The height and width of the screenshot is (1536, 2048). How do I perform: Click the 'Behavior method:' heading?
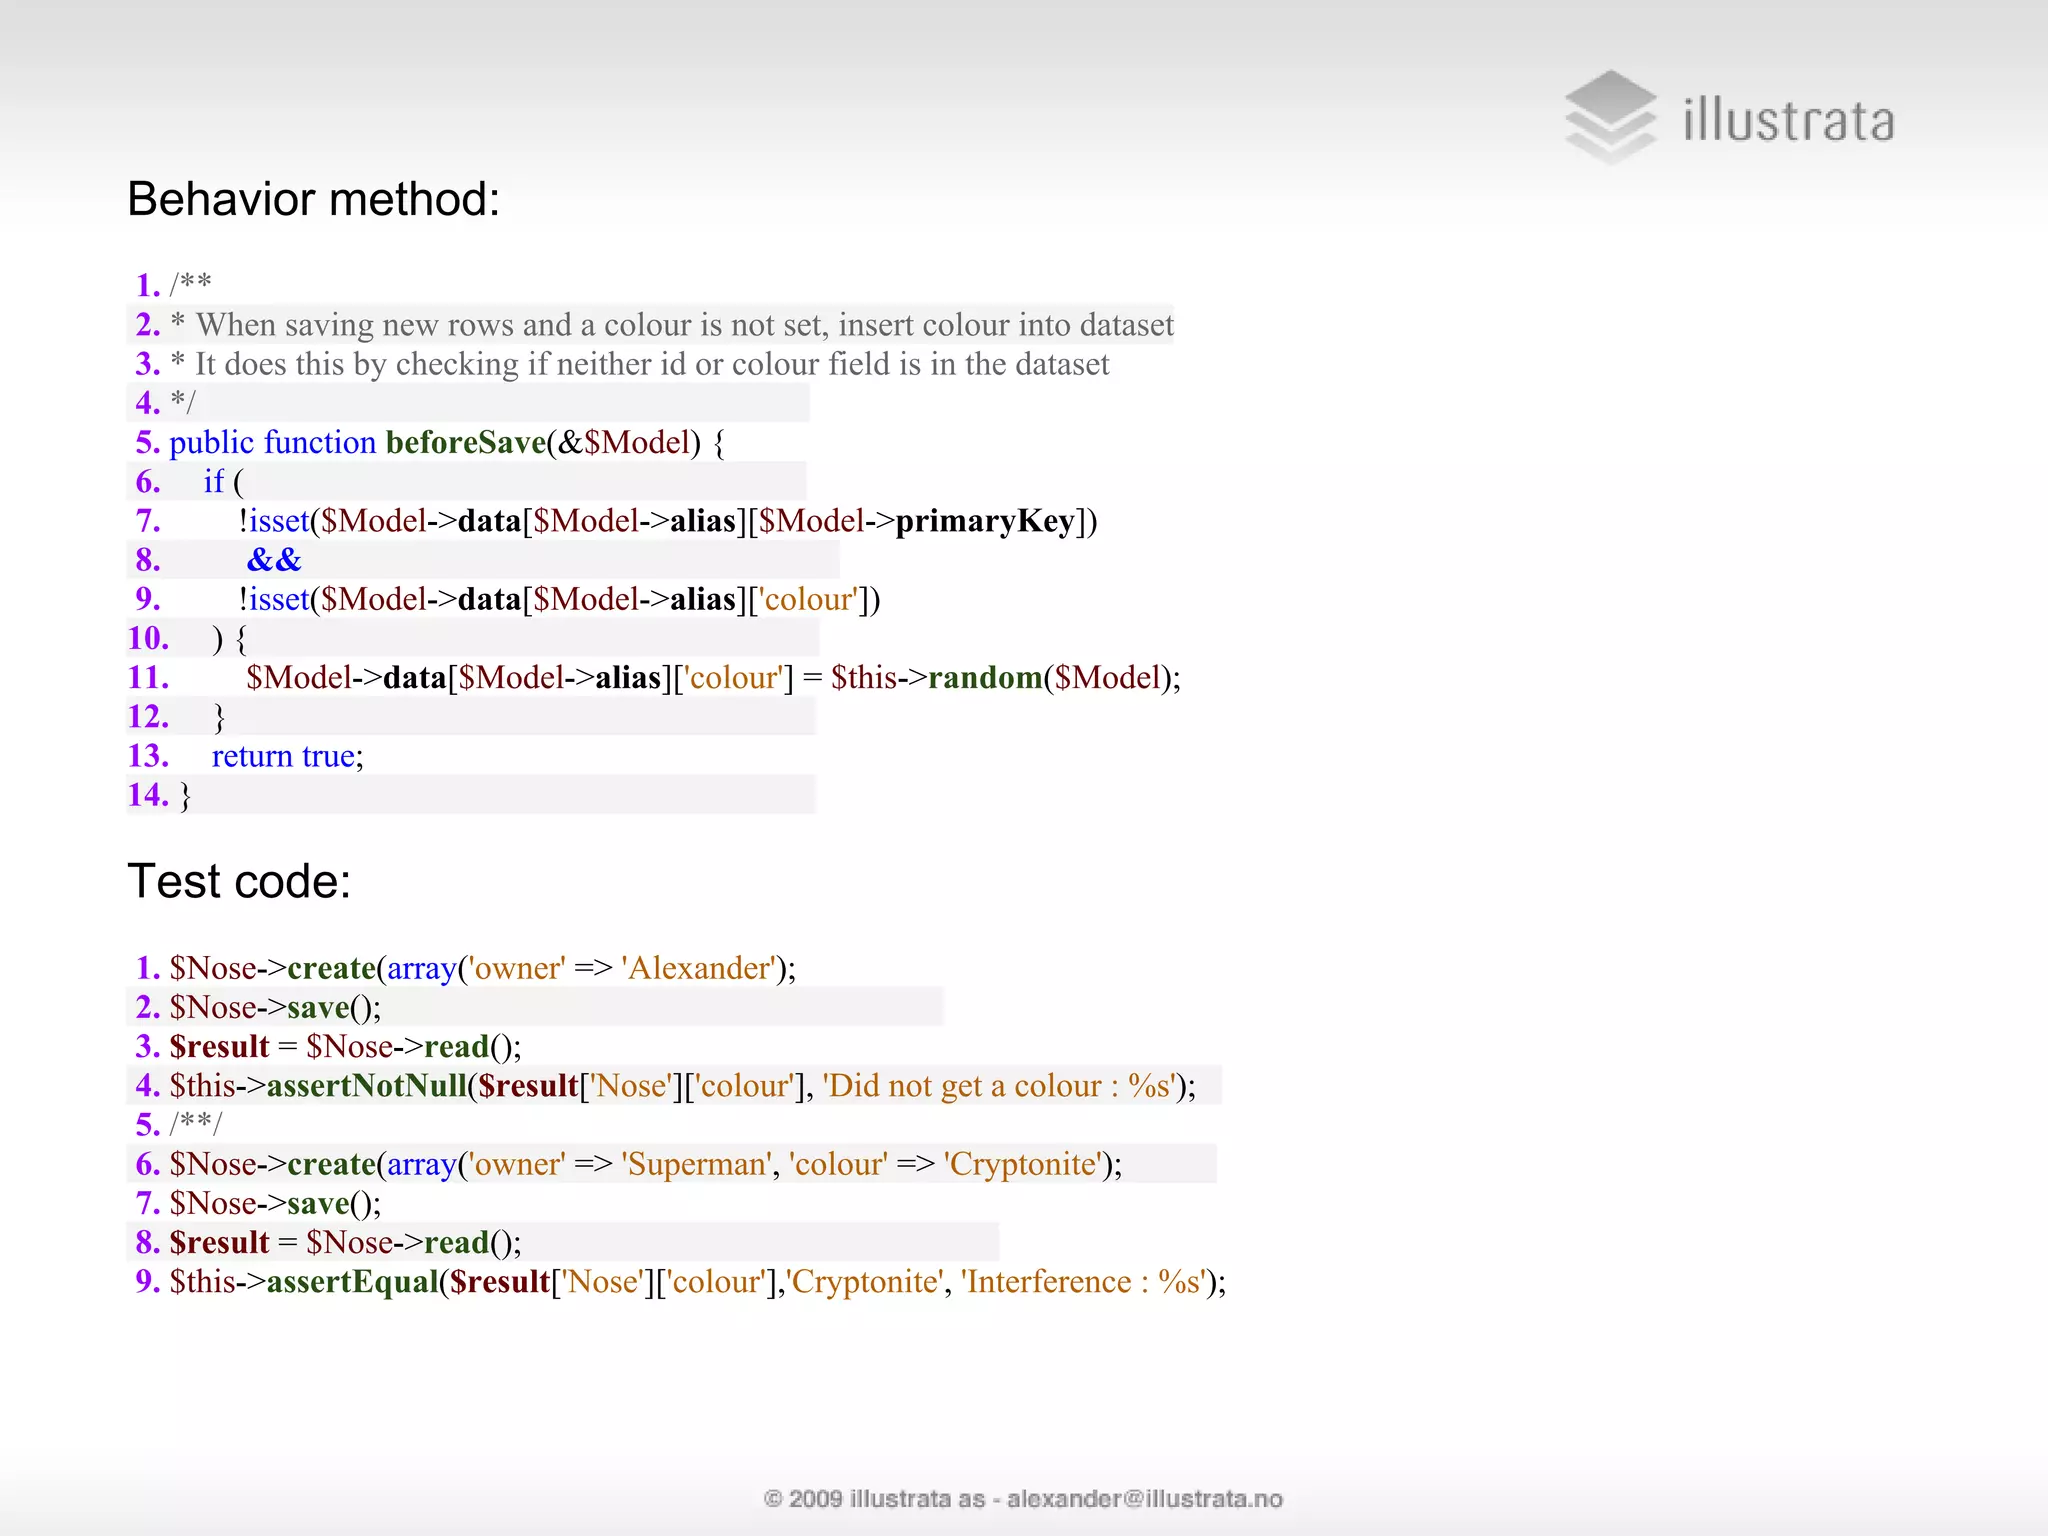click(313, 199)
